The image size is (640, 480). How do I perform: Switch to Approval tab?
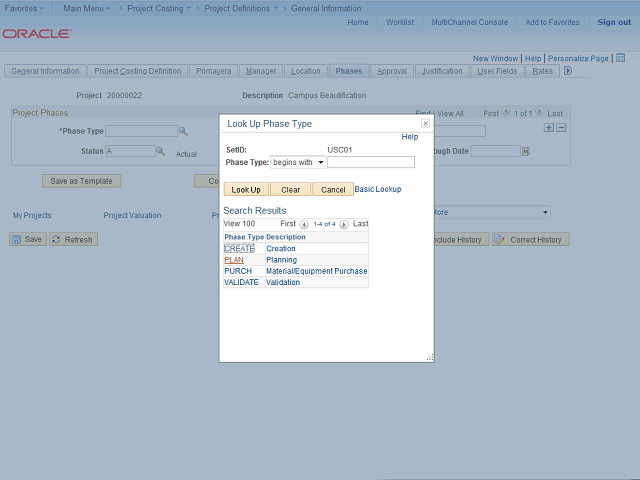(392, 71)
